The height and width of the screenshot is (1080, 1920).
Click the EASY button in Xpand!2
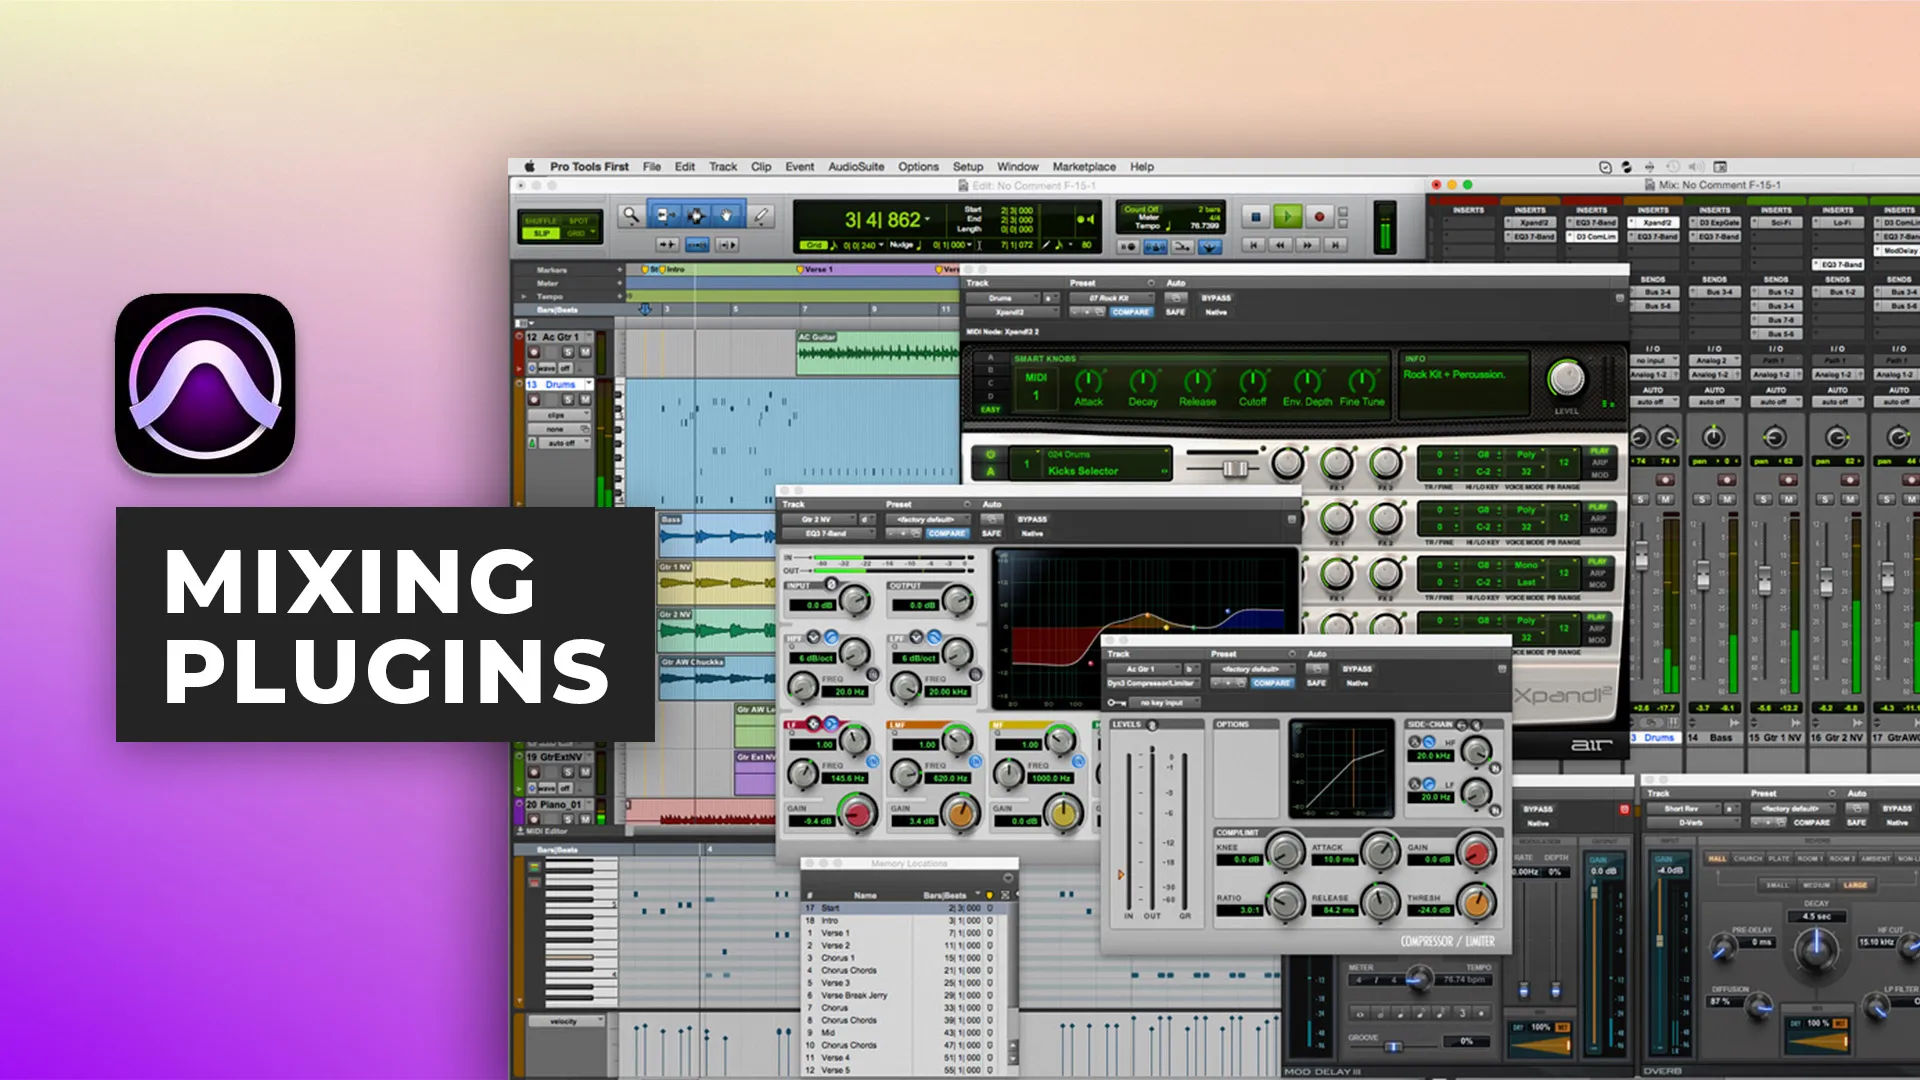pyautogui.click(x=990, y=409)
